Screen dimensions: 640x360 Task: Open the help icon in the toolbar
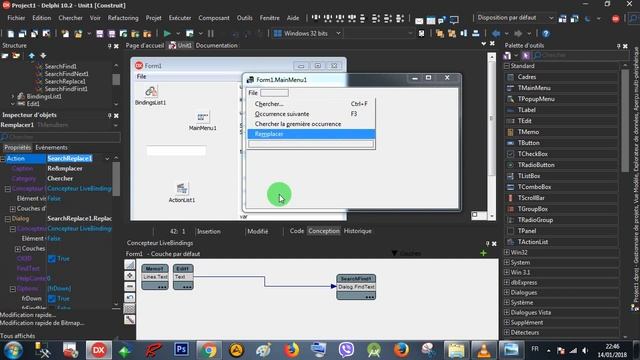point(546,33)
